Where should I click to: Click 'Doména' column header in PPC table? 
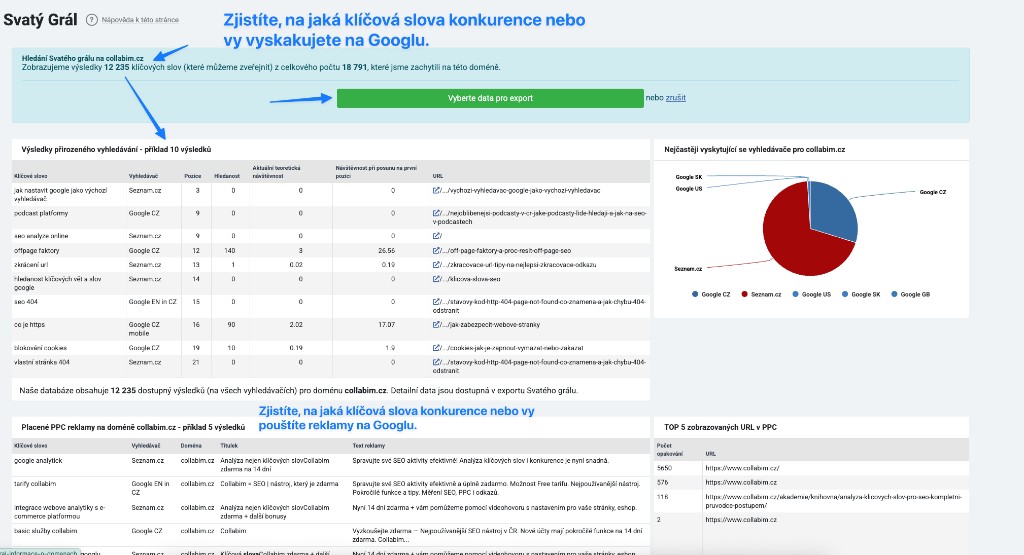[x=190, y=446]
